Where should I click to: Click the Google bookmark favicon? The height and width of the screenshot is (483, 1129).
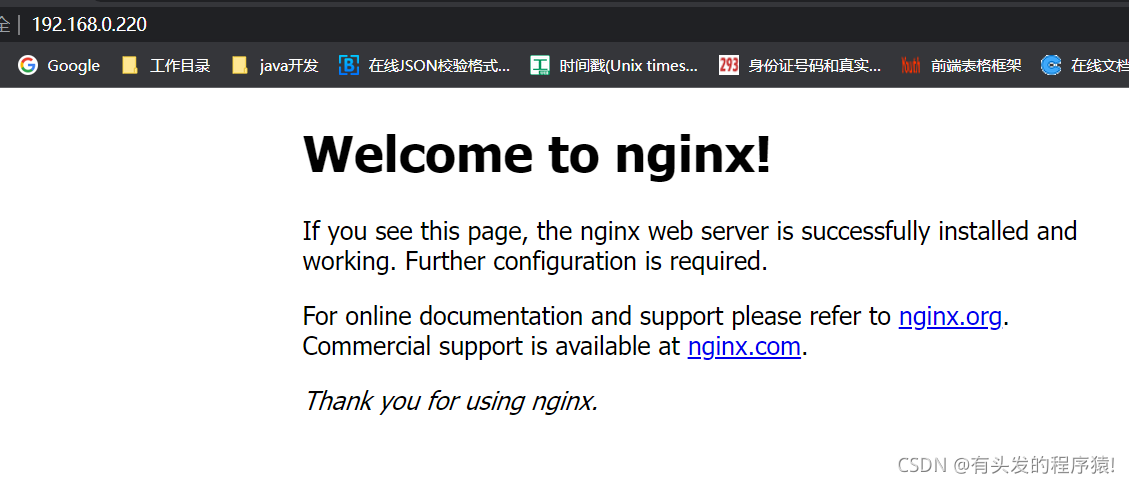27,66
